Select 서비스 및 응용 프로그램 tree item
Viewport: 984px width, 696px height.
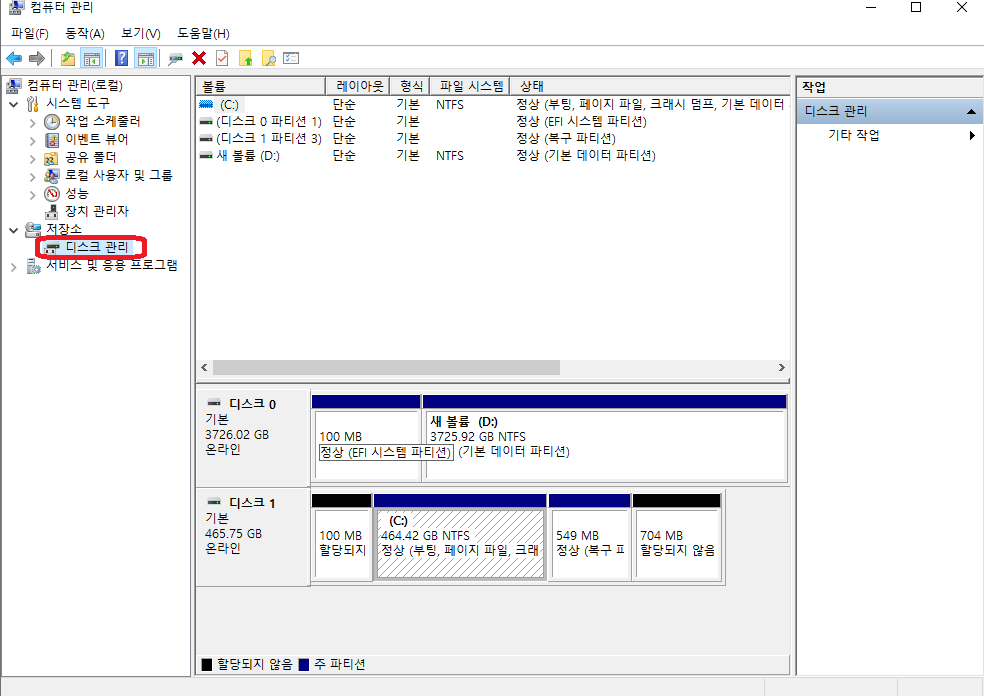point(112,265)
